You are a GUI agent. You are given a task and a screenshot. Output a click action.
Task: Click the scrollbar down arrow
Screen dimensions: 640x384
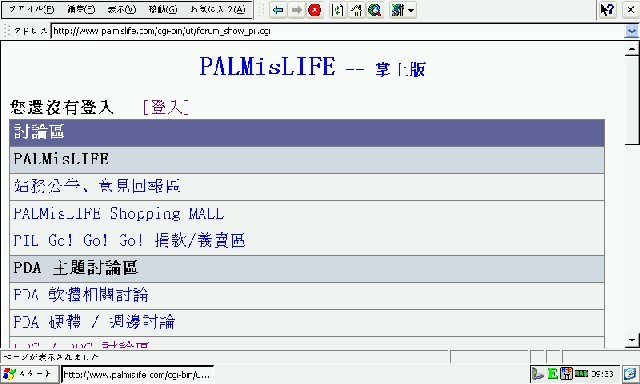pos(632,340)
